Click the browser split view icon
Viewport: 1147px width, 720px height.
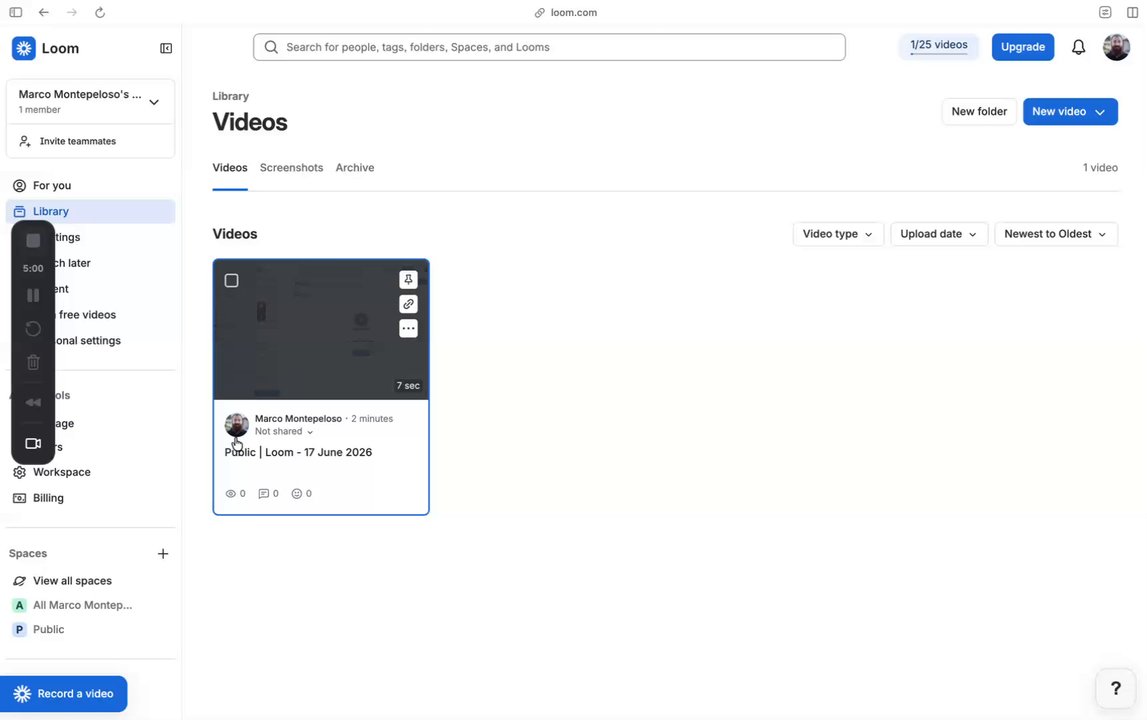click(1132, 12)
